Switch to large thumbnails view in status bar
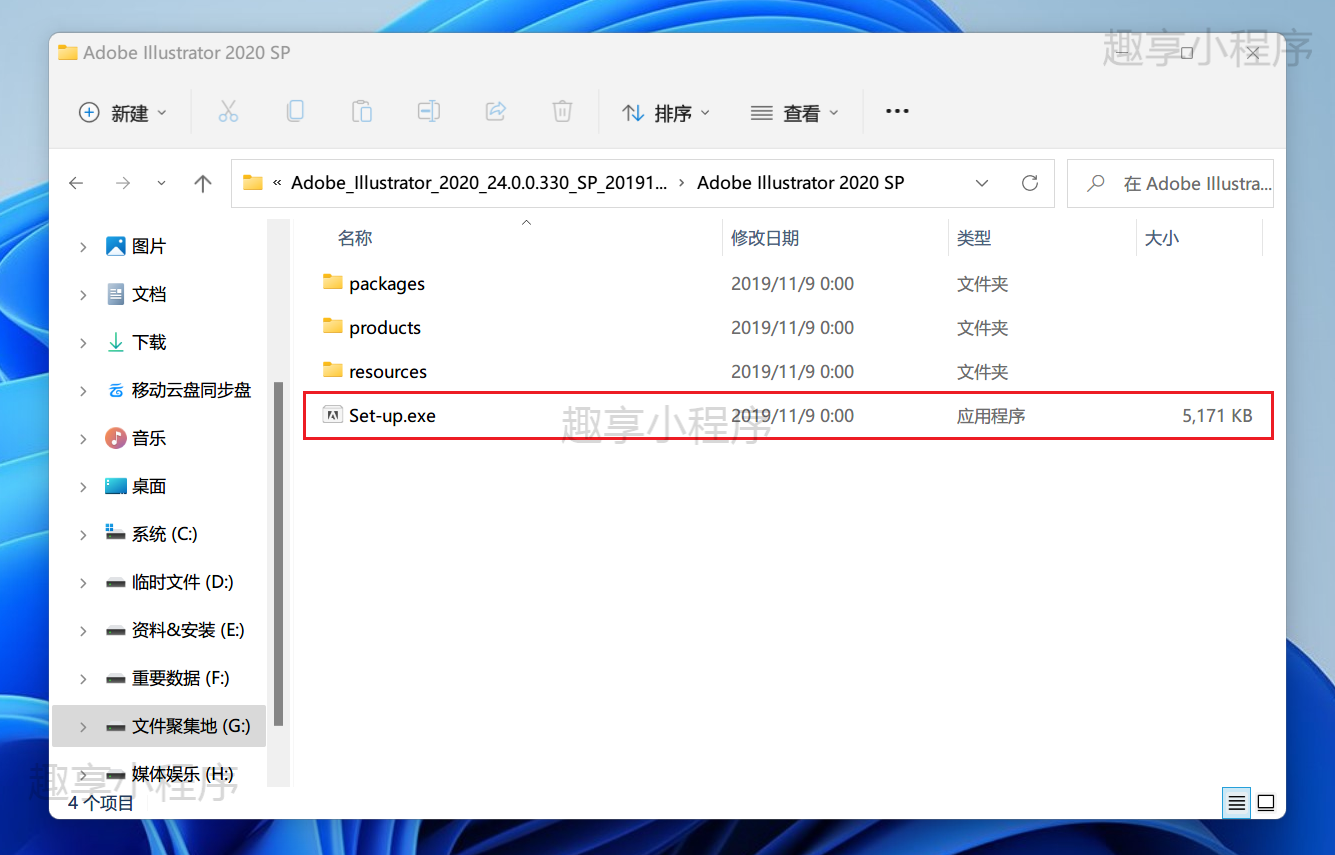 coord(1265,802)
